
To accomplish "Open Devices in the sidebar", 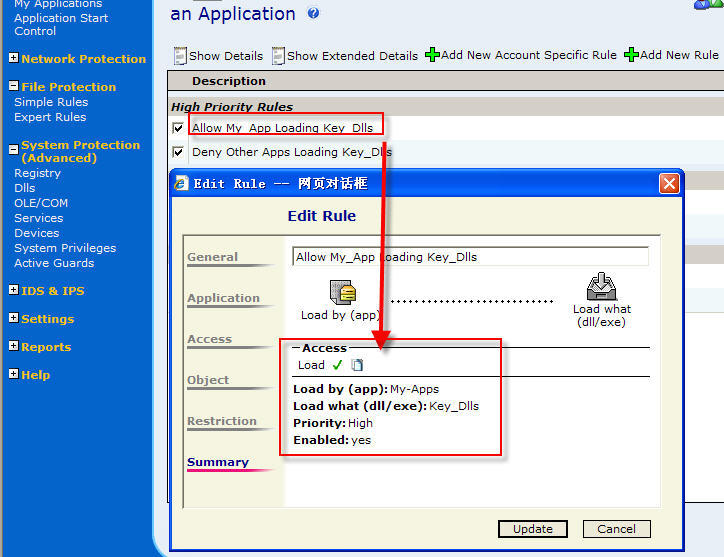I will (x=36, y=233).
